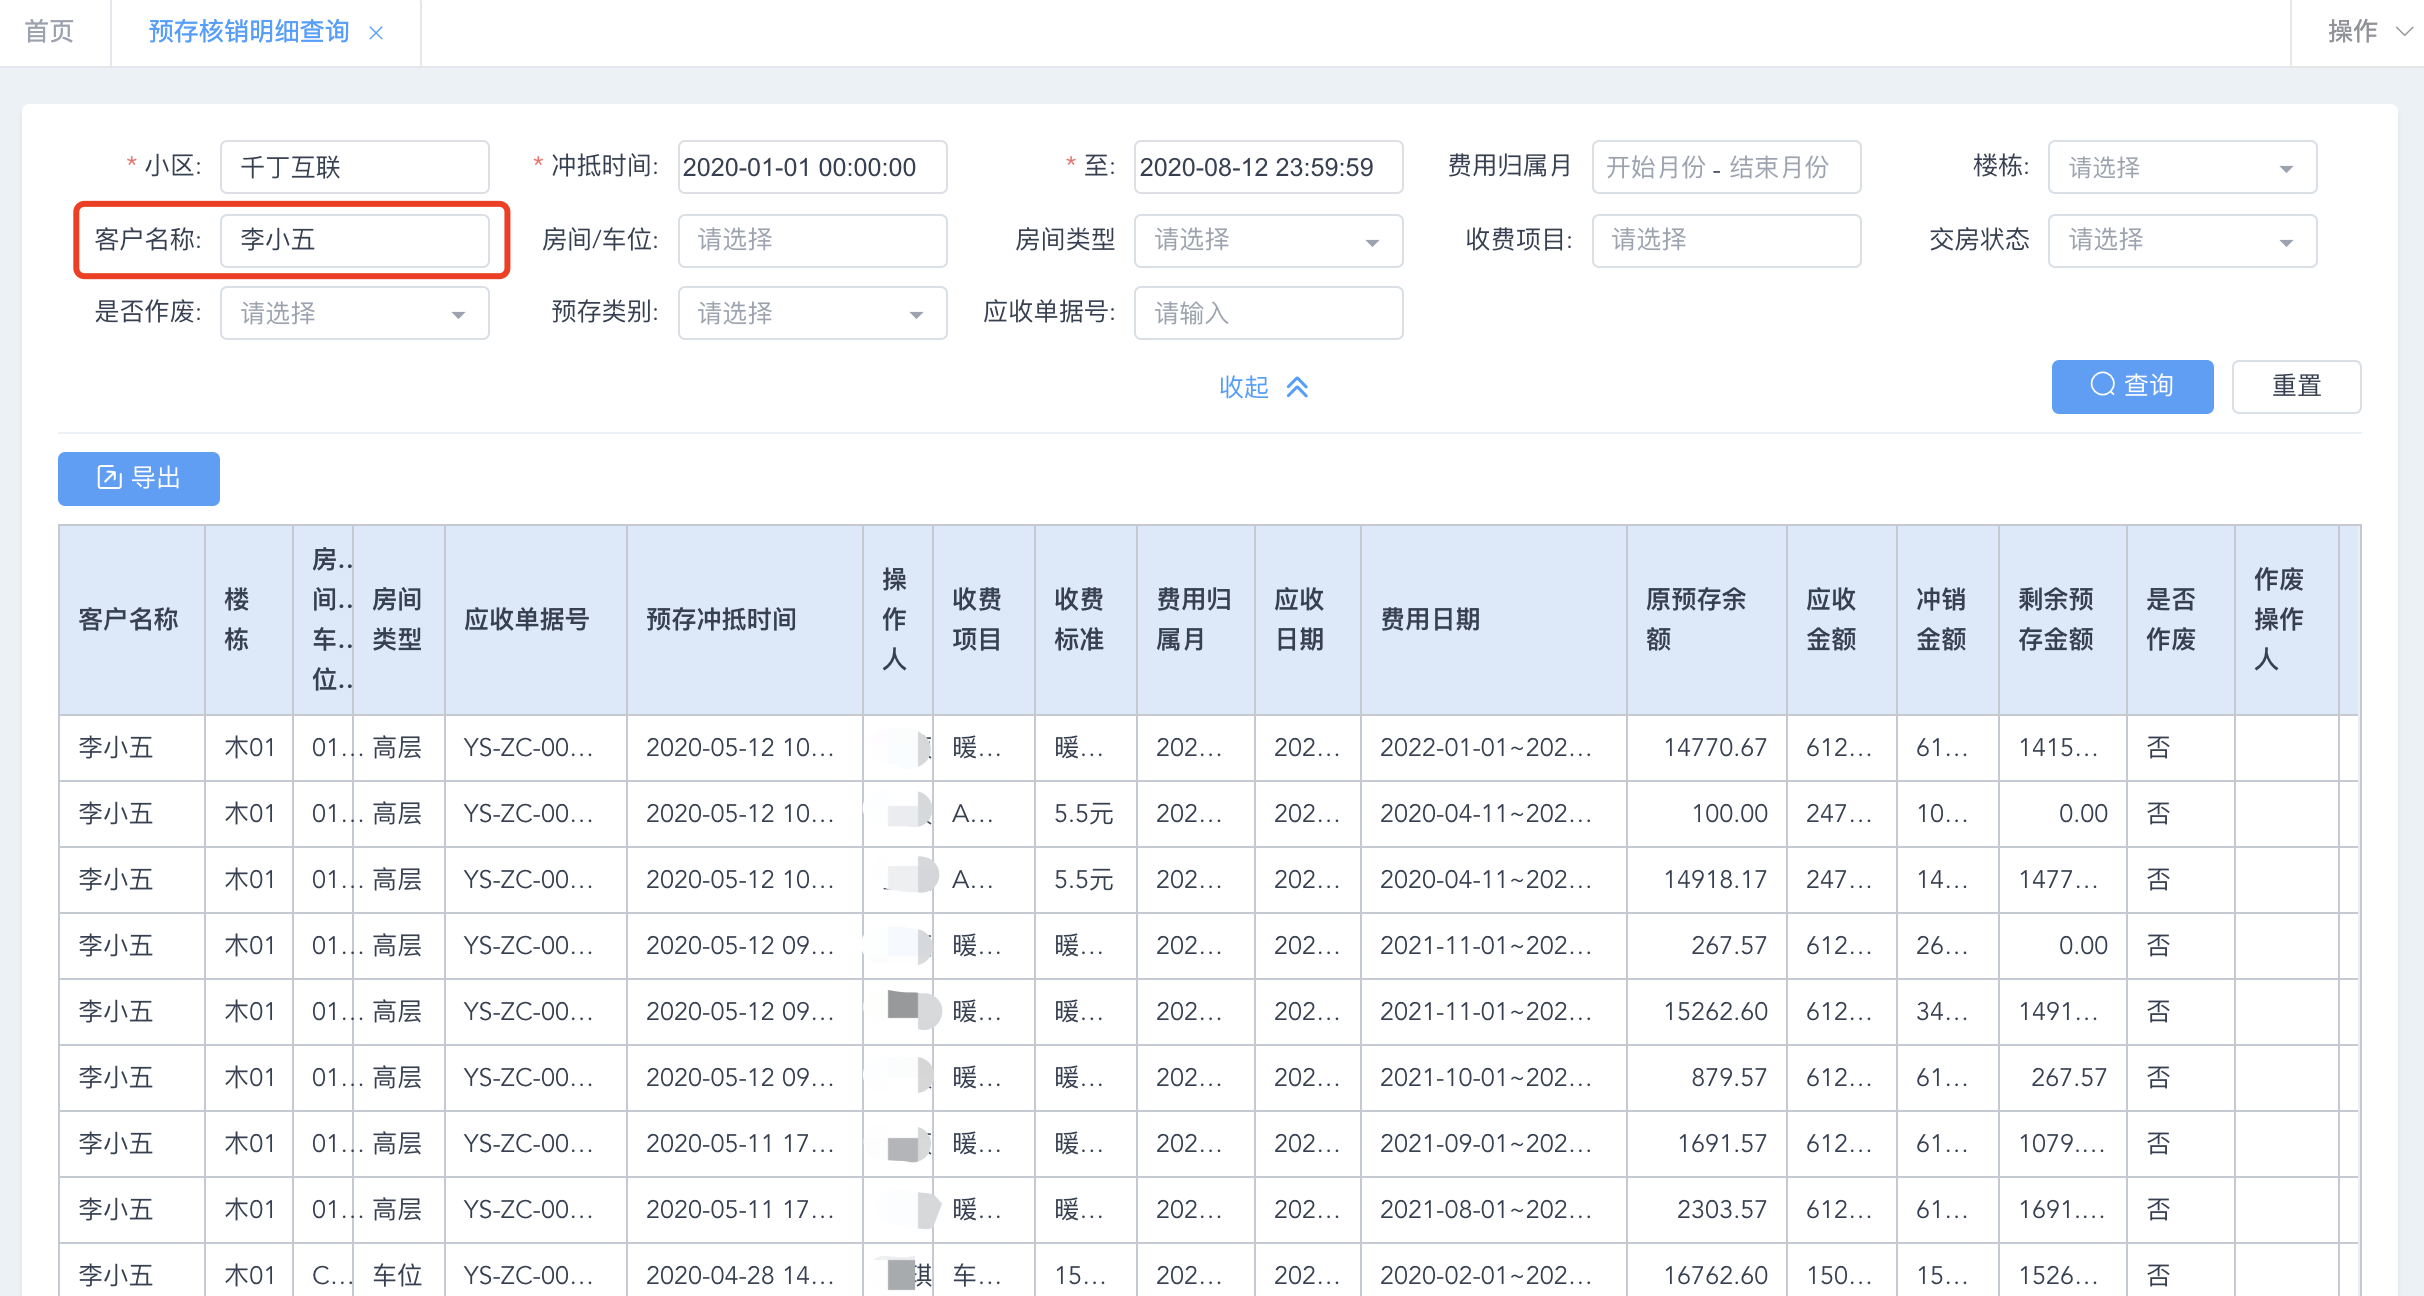Viewport: 2424px width, 1296px height.
Task: Click the 客户名称 input field
Action: [355, 240]
